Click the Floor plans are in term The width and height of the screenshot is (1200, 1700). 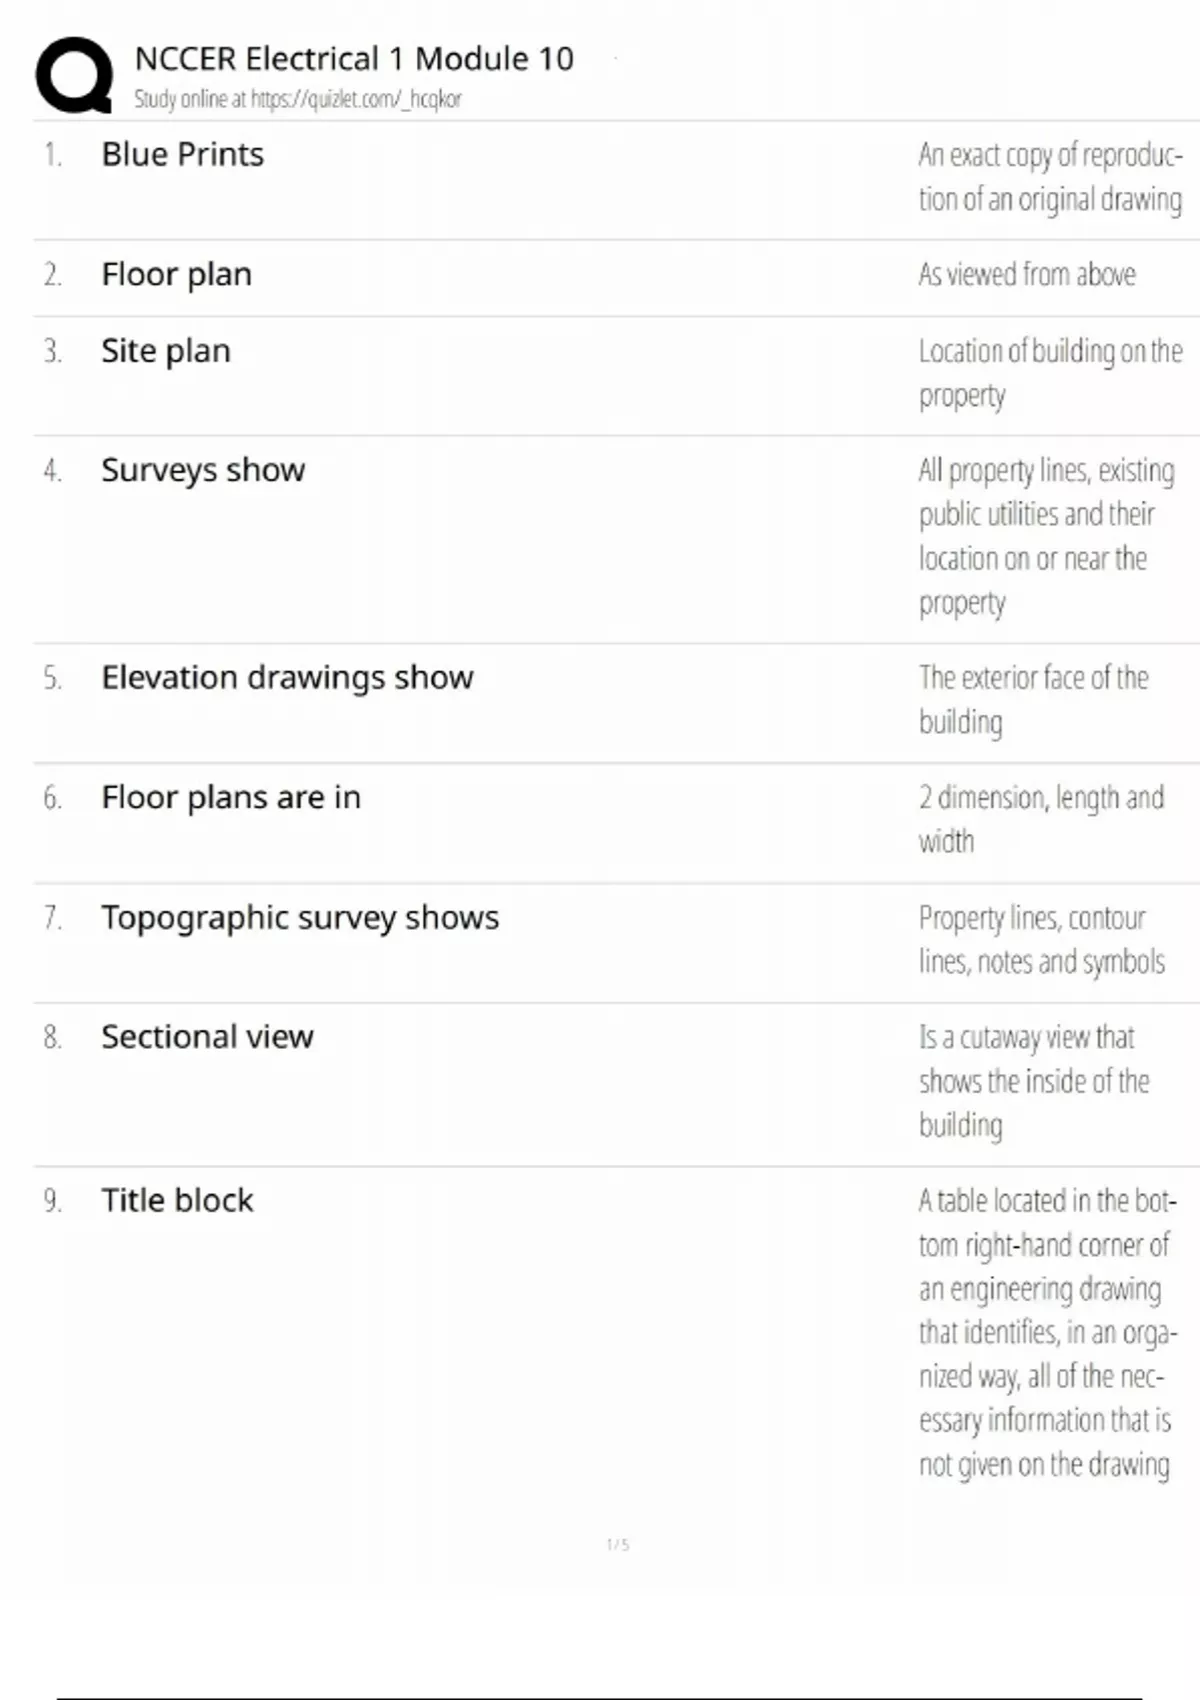(231, 797)
